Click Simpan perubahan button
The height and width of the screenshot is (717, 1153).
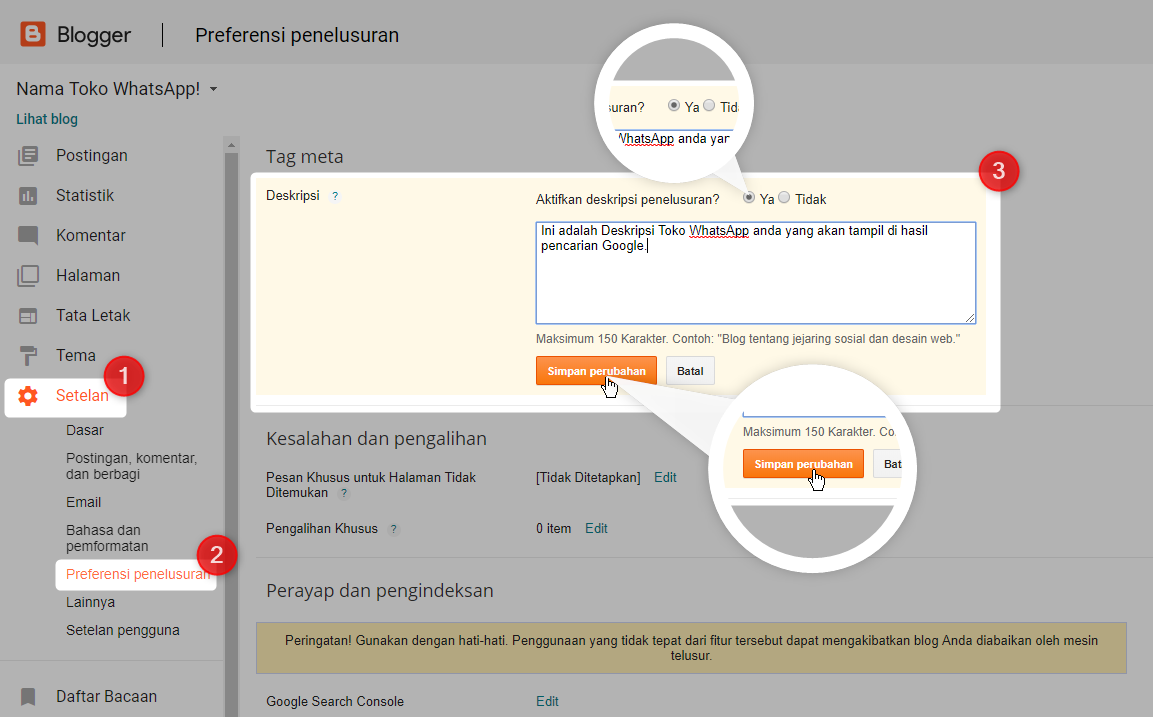click(596, 371)
